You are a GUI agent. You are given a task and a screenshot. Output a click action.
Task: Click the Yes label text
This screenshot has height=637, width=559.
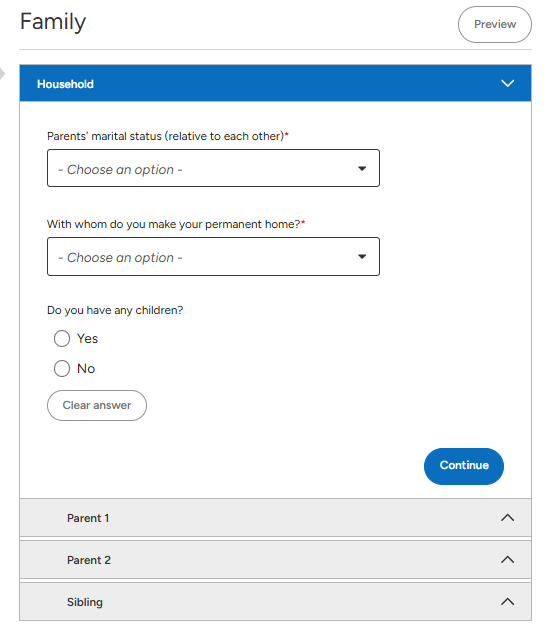[x=87, y=338]
